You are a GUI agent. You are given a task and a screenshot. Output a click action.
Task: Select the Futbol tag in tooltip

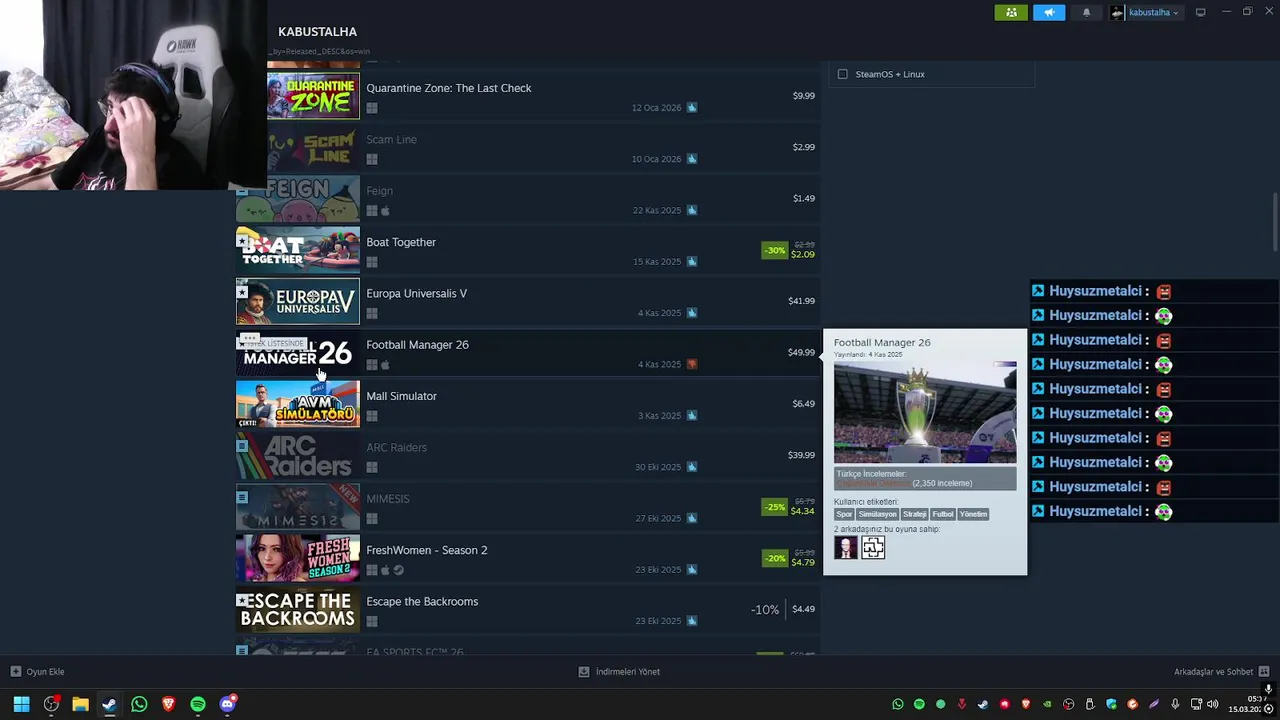pyautogui.click(x=943, y=514)
